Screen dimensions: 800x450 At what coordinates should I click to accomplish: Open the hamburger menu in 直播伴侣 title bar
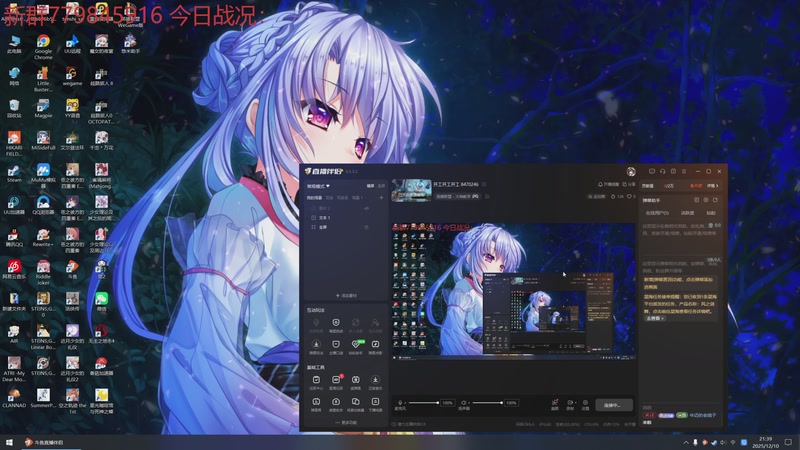tap(684, 171)
